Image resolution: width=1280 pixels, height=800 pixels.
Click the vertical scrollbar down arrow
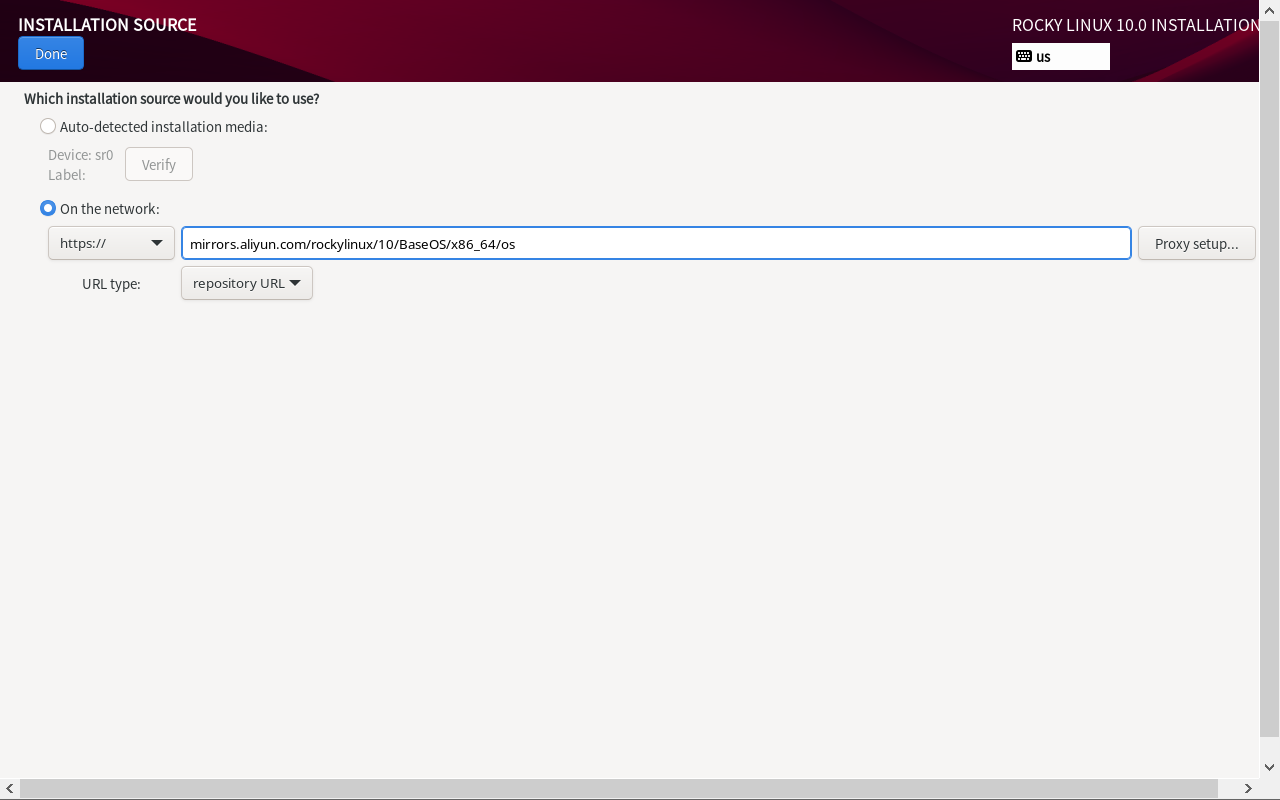(x=1270, y=768)
